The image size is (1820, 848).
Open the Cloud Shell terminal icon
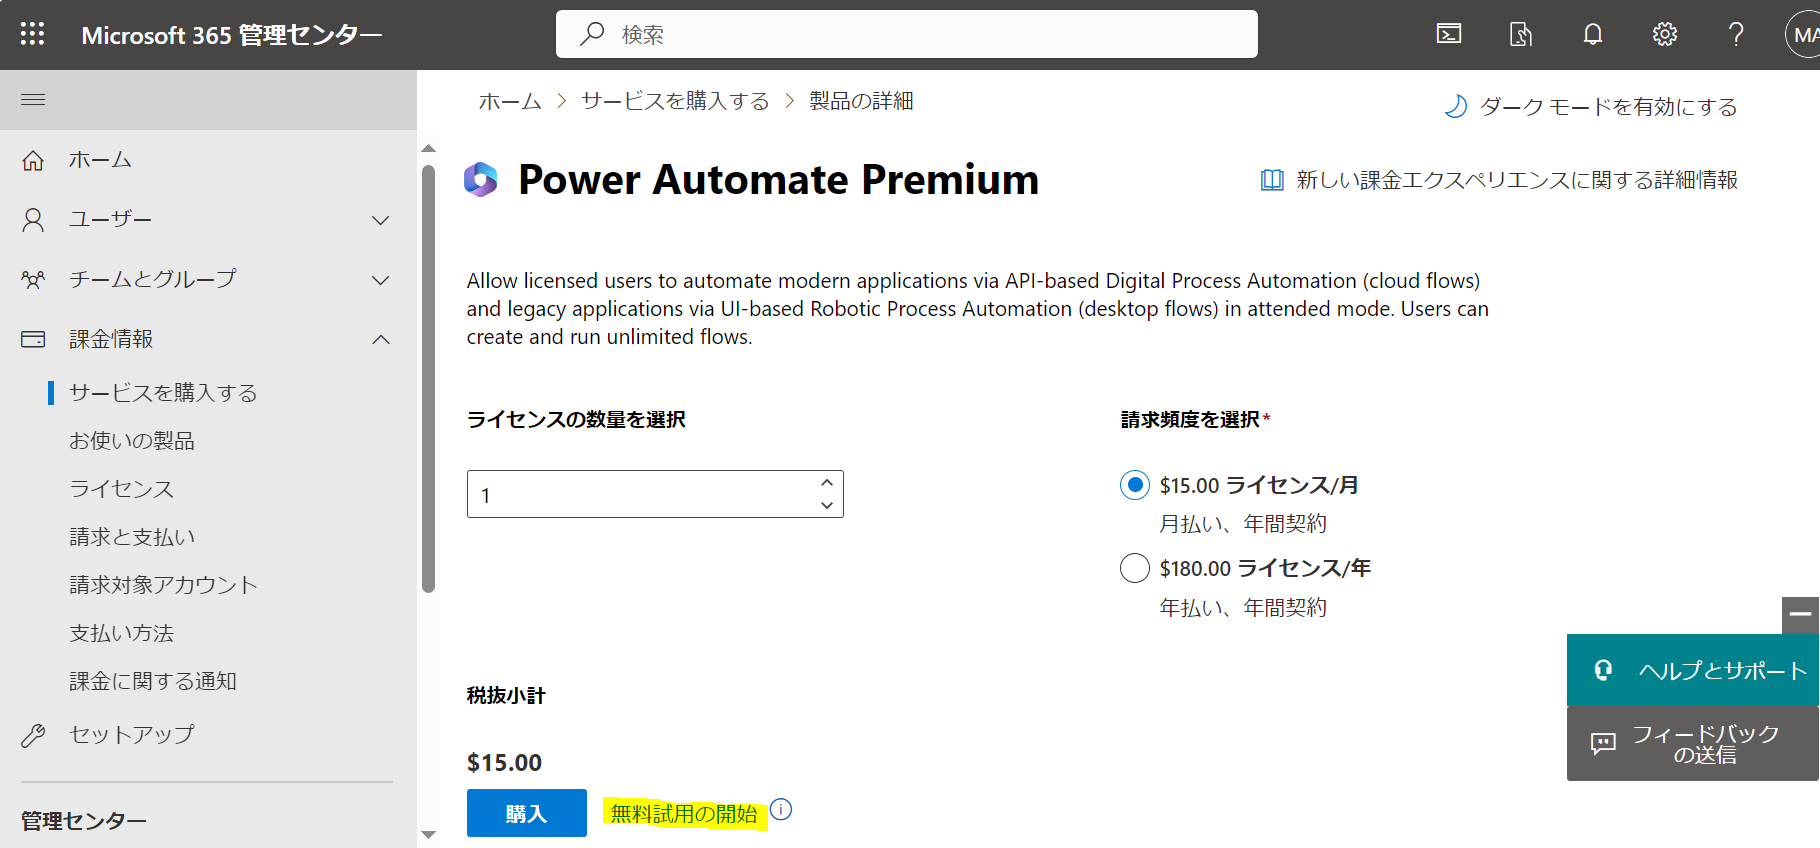pos(1449,34)
